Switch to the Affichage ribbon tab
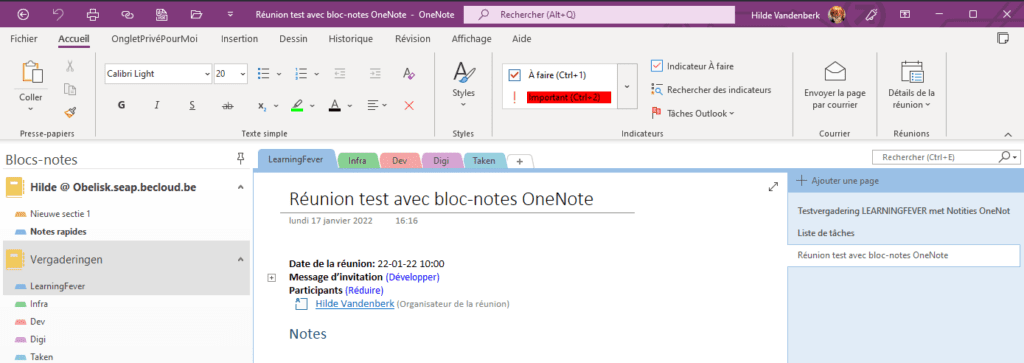The width and height of the screenshot is (1024, 363). click(x=472, y=39)
